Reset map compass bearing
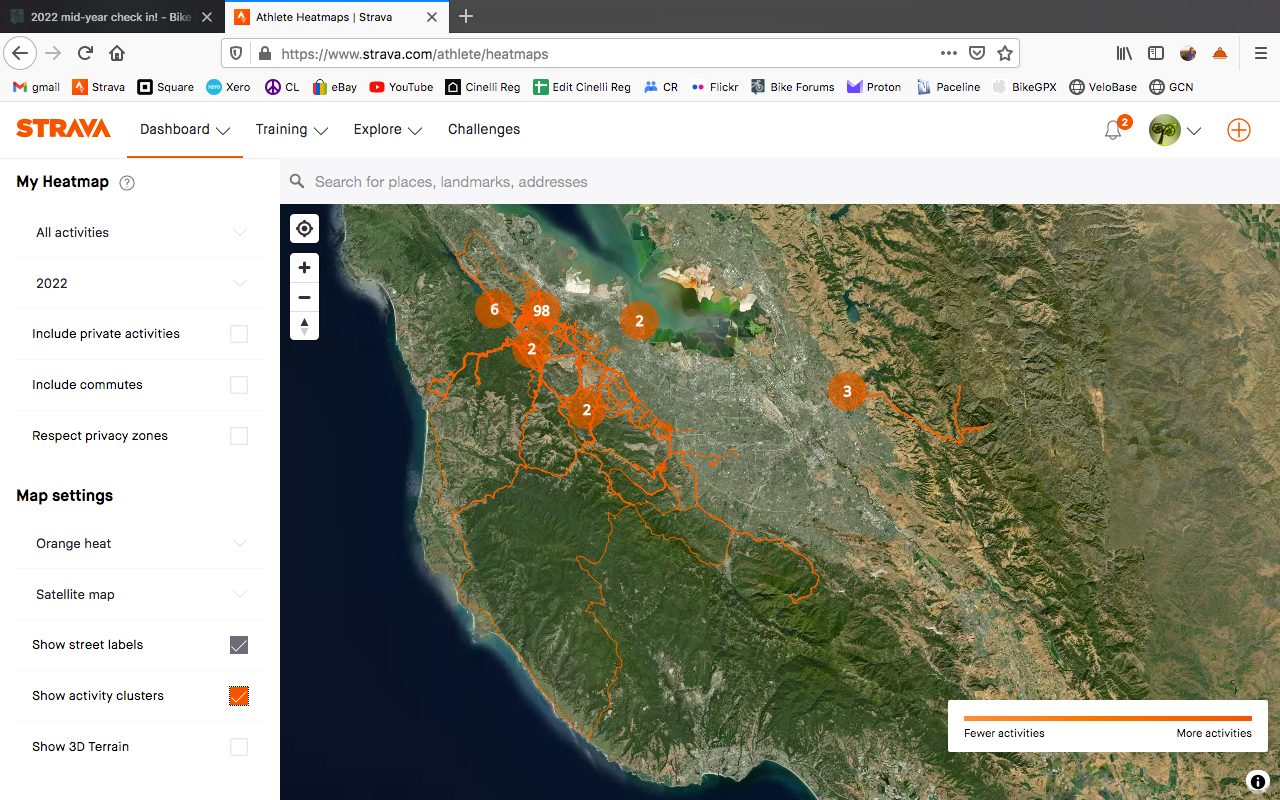The height and width of the screenshot is (800, 1280). pyautogui.click(x=305, y=326)
